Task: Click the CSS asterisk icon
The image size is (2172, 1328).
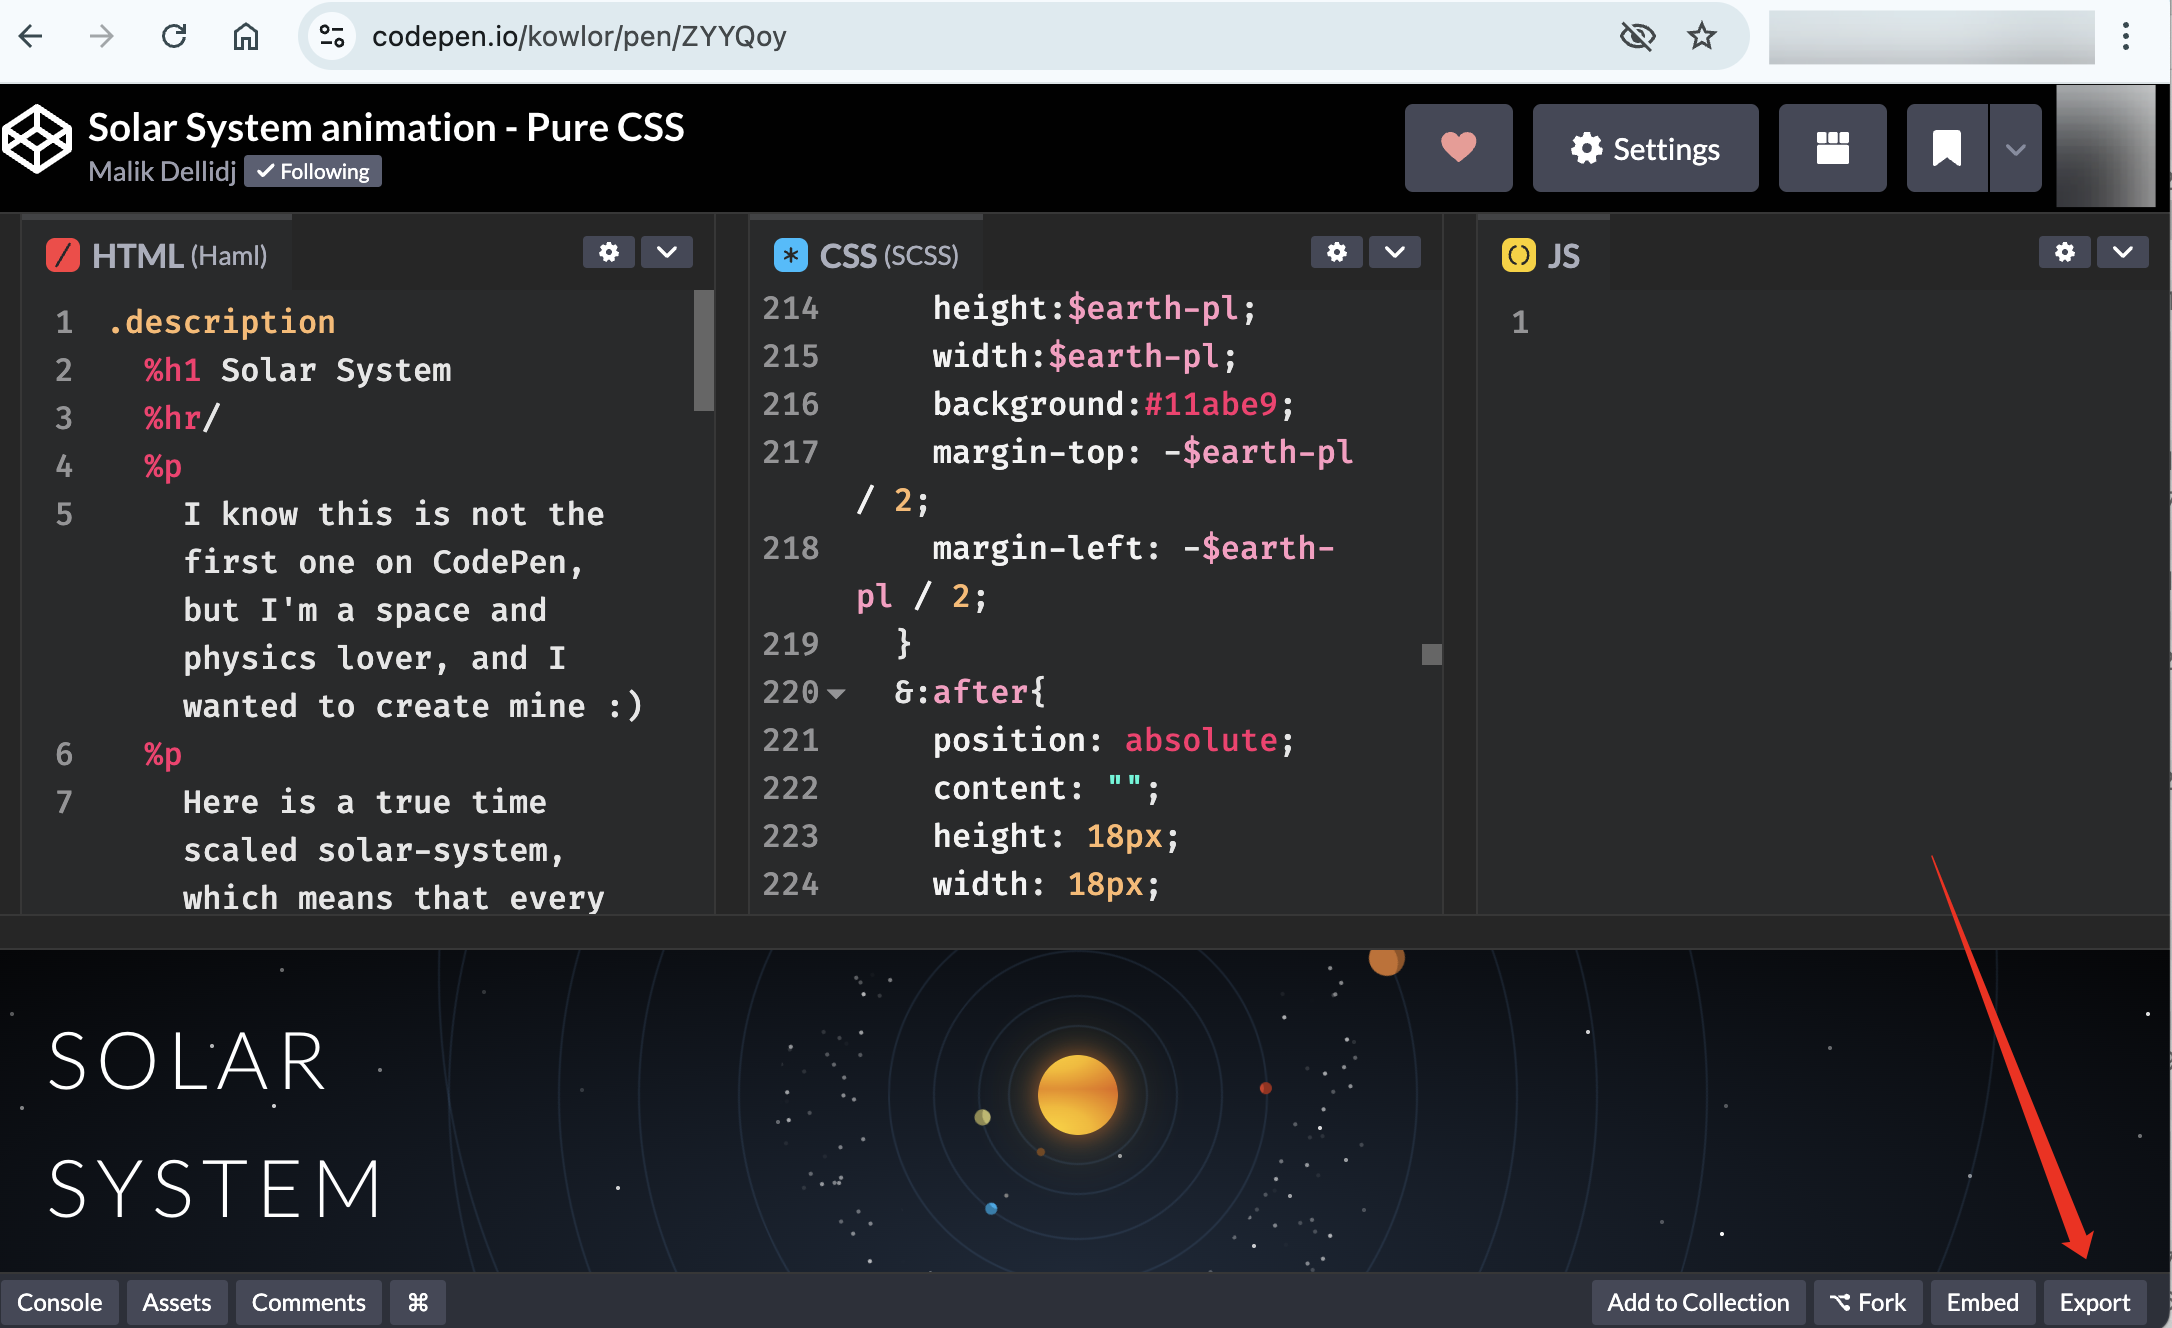Action: pyautogui.click(x=790, y=255)
